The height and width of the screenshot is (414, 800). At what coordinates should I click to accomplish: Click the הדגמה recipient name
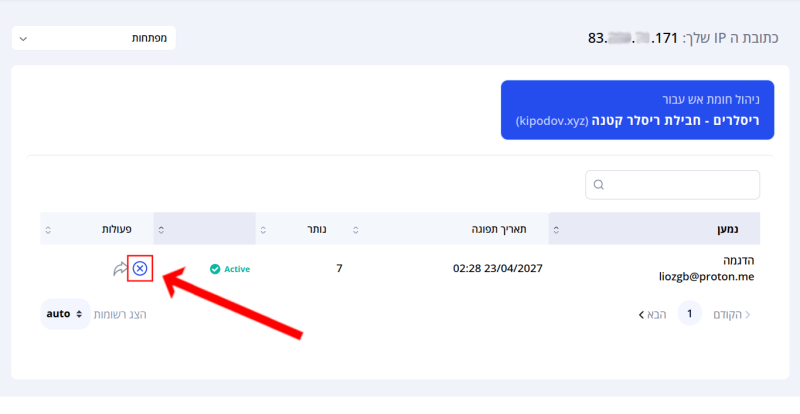tap(738, 260)
